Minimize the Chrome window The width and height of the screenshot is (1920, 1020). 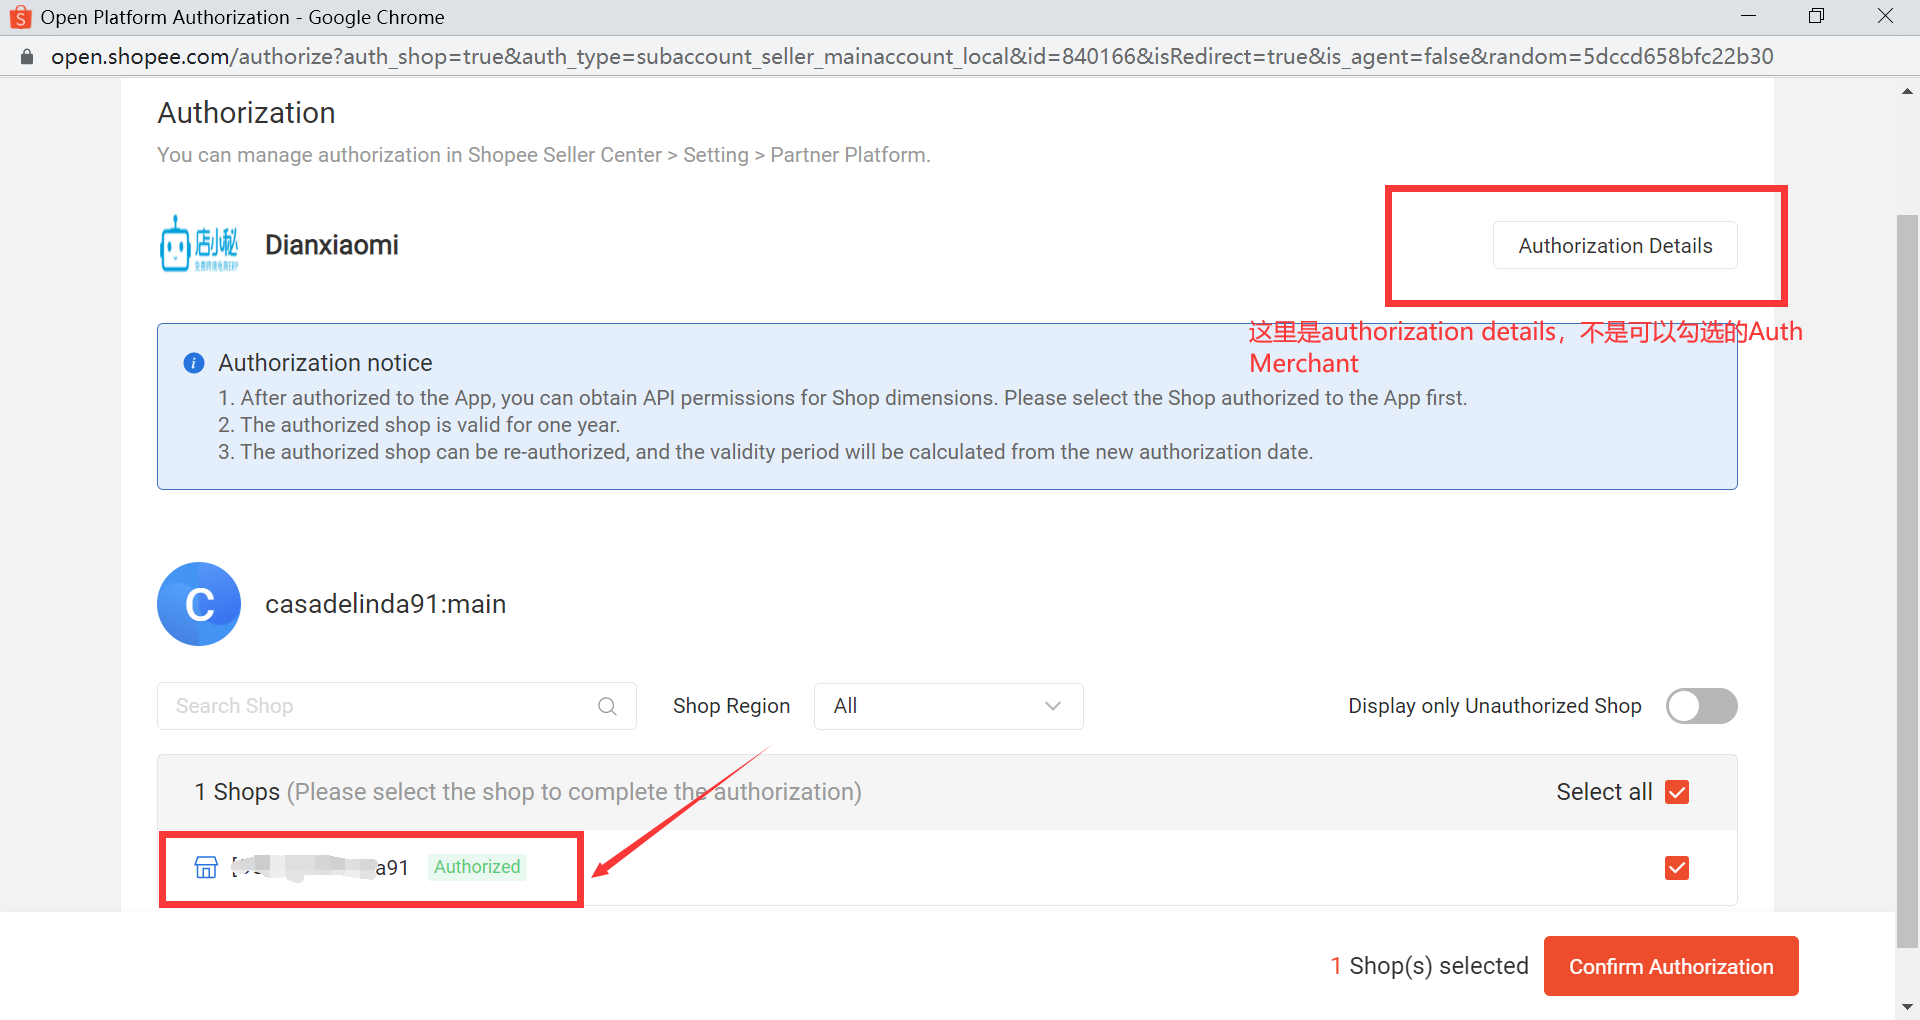tap(1748, 16)
